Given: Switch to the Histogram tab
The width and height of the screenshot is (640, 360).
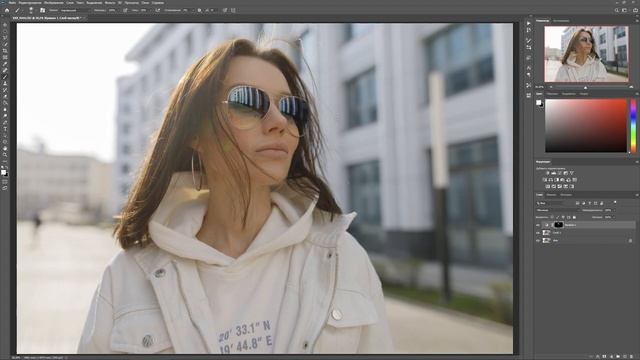Looking at the screenshot, I should [561, 20].
